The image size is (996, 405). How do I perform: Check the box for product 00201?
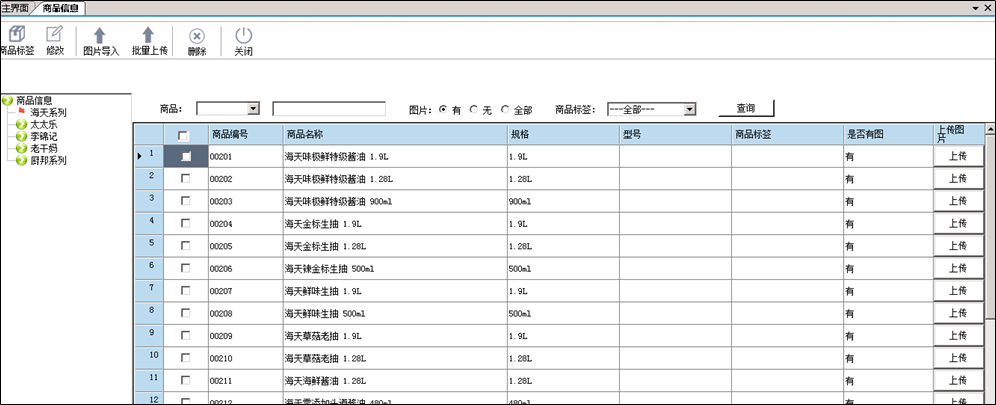(x=185, y=156)
